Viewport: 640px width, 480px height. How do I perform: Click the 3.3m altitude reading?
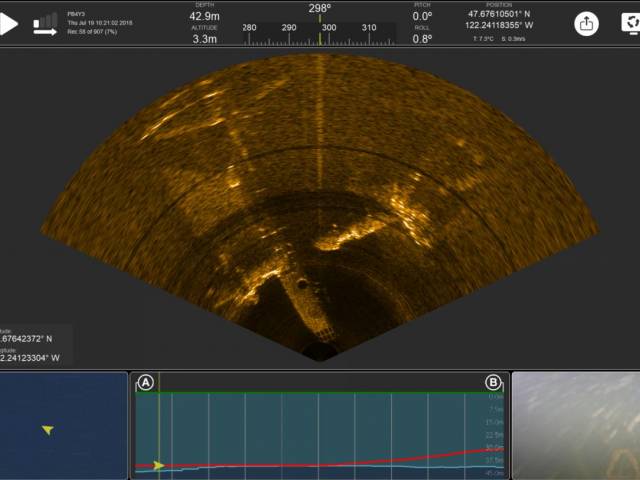tap(204, 39)
